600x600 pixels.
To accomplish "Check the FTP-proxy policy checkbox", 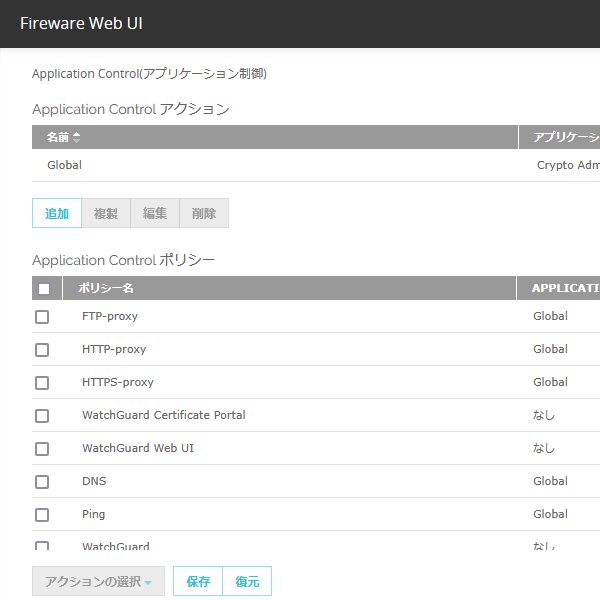I will pyautogui.click(x=42, y=317).
